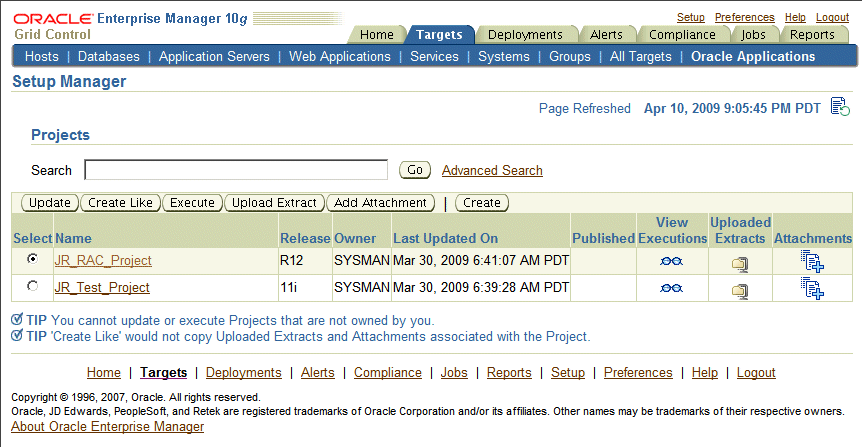Screen dimensions: 862x447
Task: Go to the Reports tab
Action: point(812,35)
